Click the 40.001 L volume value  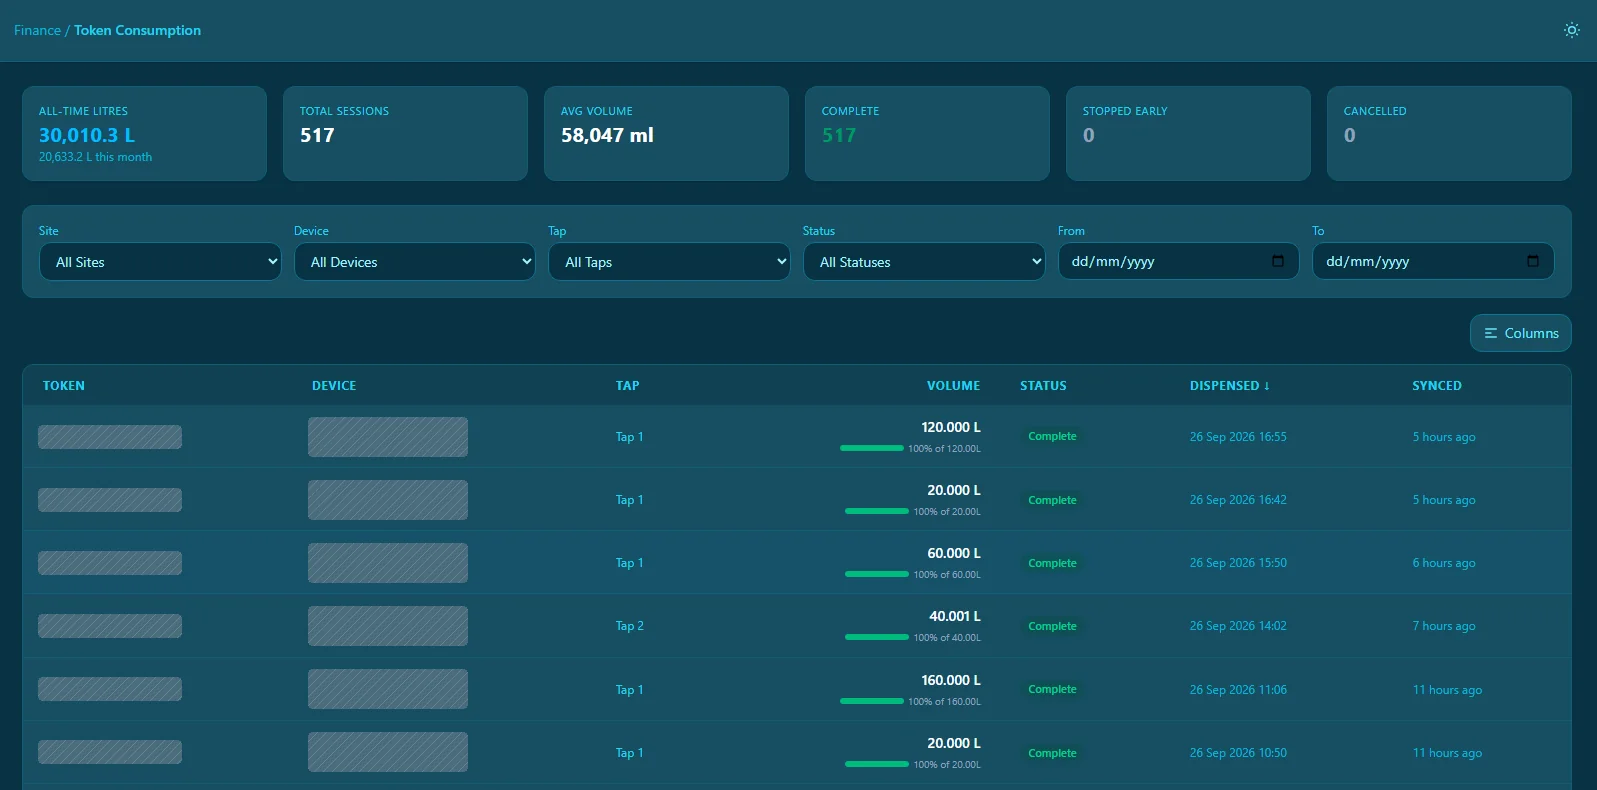(x=955, y=616)
